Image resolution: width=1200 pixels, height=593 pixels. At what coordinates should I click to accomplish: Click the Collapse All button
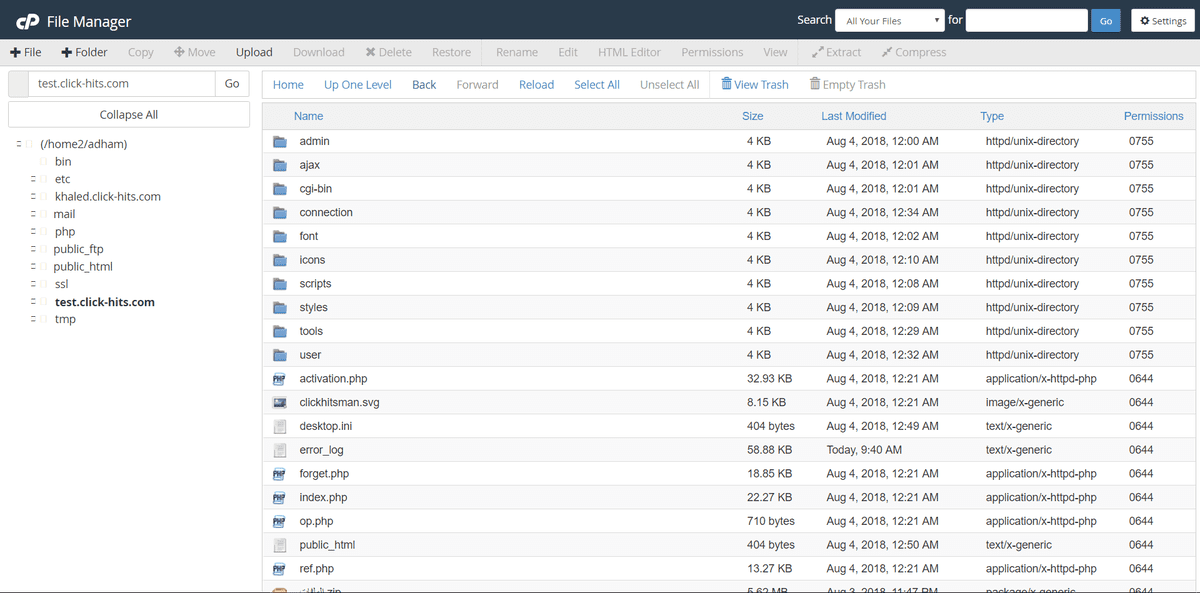129,115
